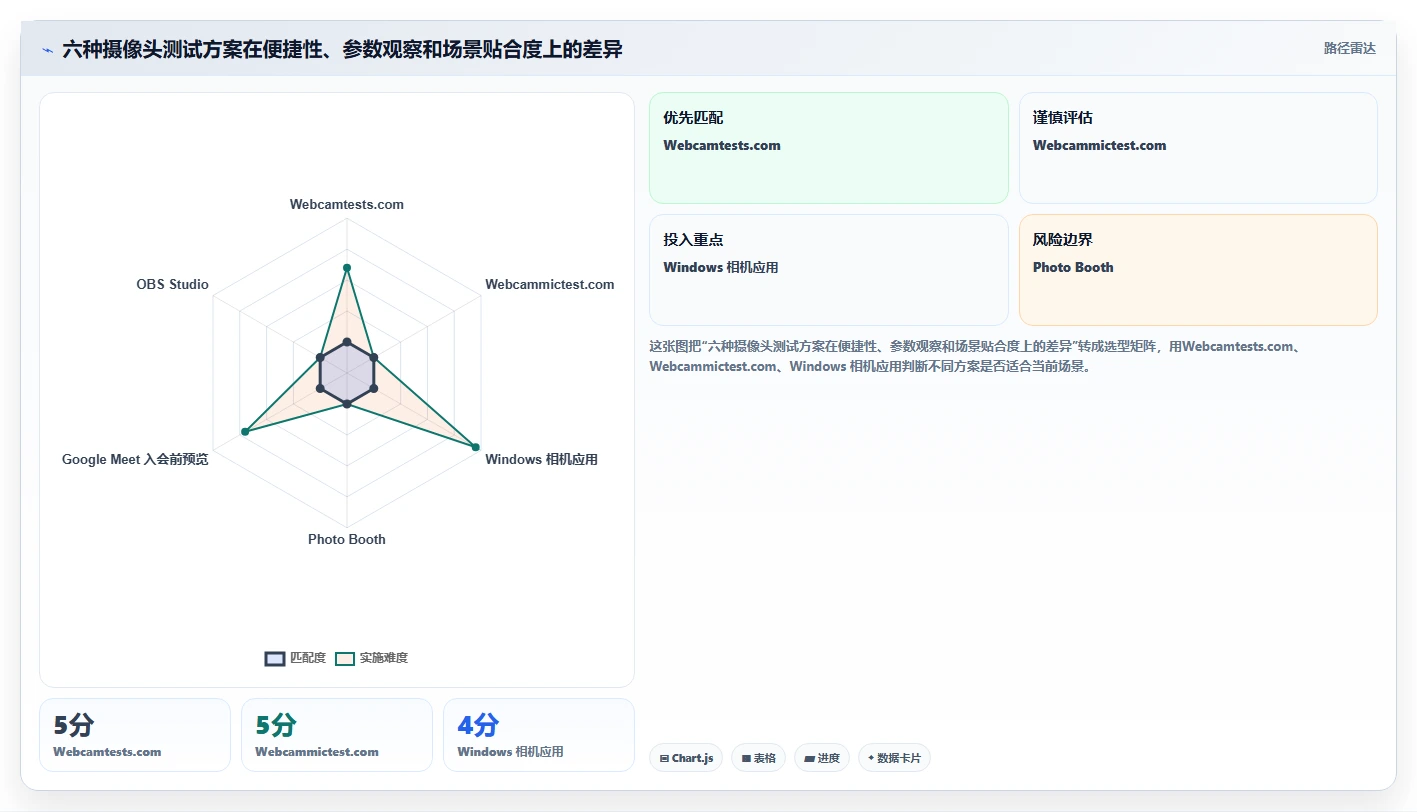
Task: Click the 5分 Webcamtests.com stat card
Action: [135, 735]
